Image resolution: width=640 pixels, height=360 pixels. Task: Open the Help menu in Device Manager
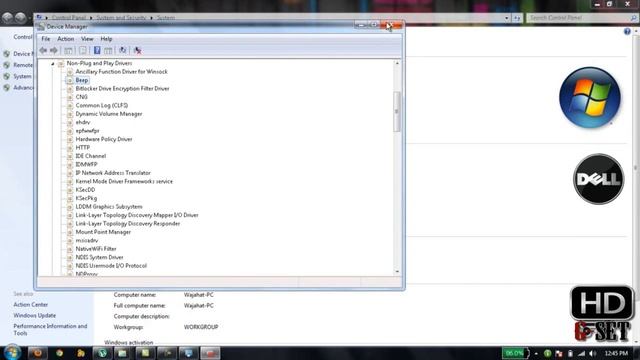(x=106, y=39)
